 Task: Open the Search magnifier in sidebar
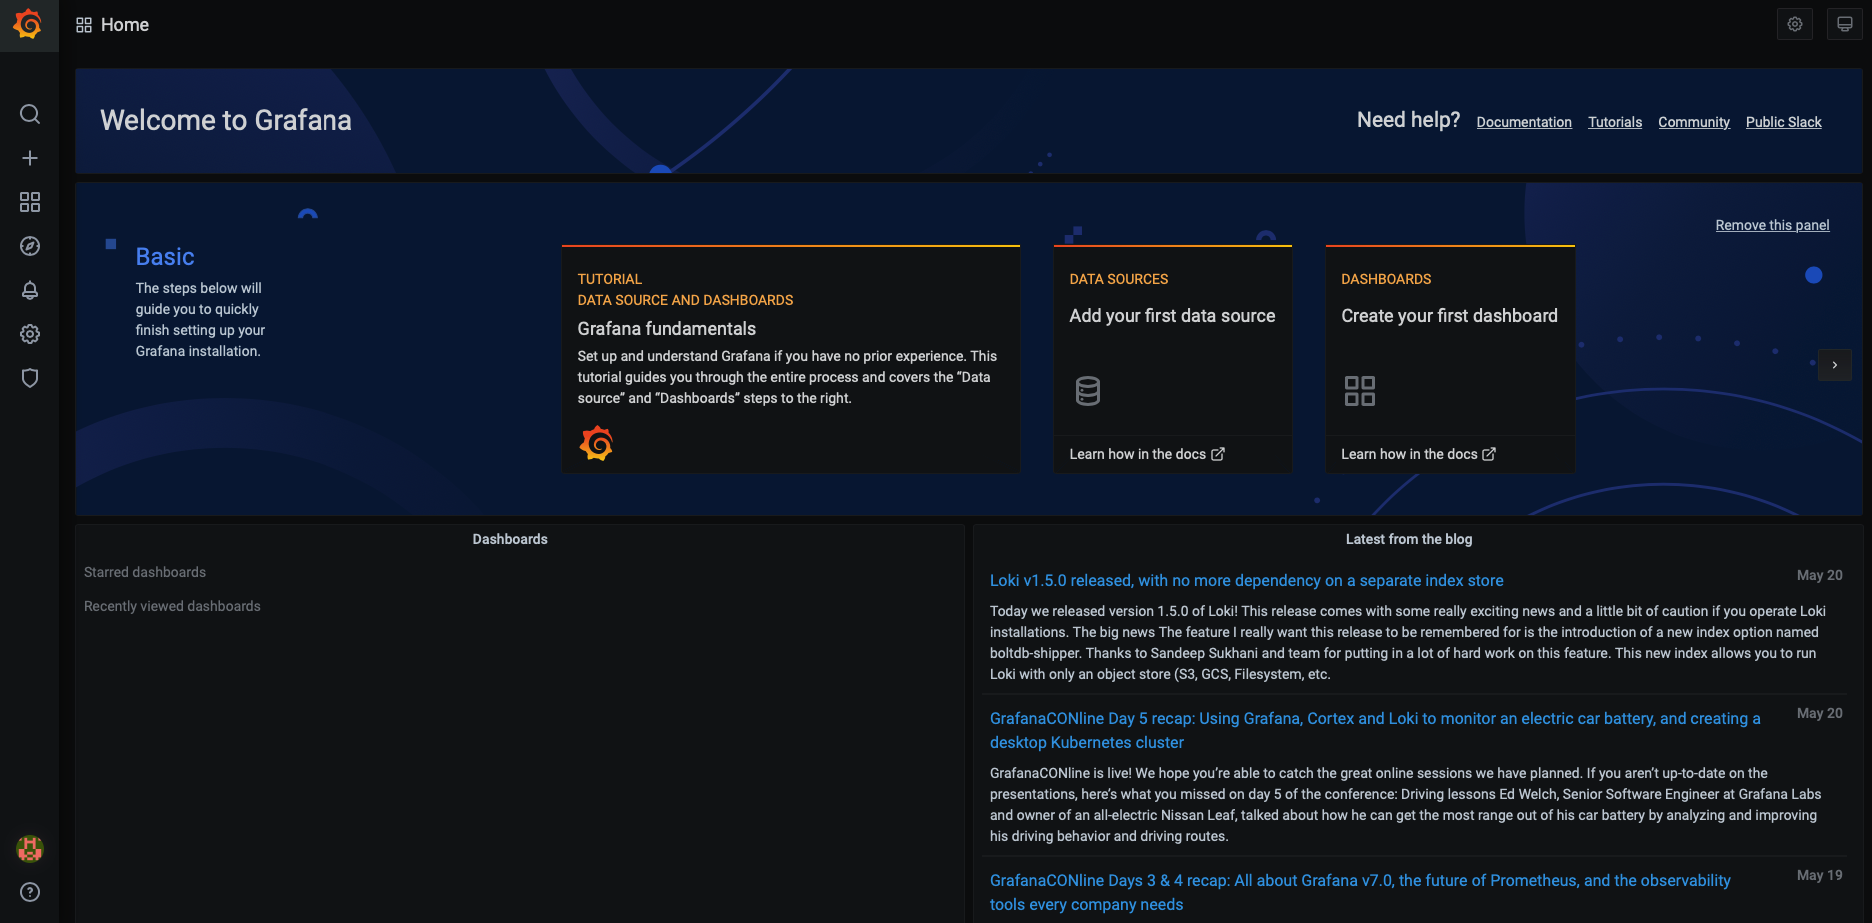coord(30,114)
